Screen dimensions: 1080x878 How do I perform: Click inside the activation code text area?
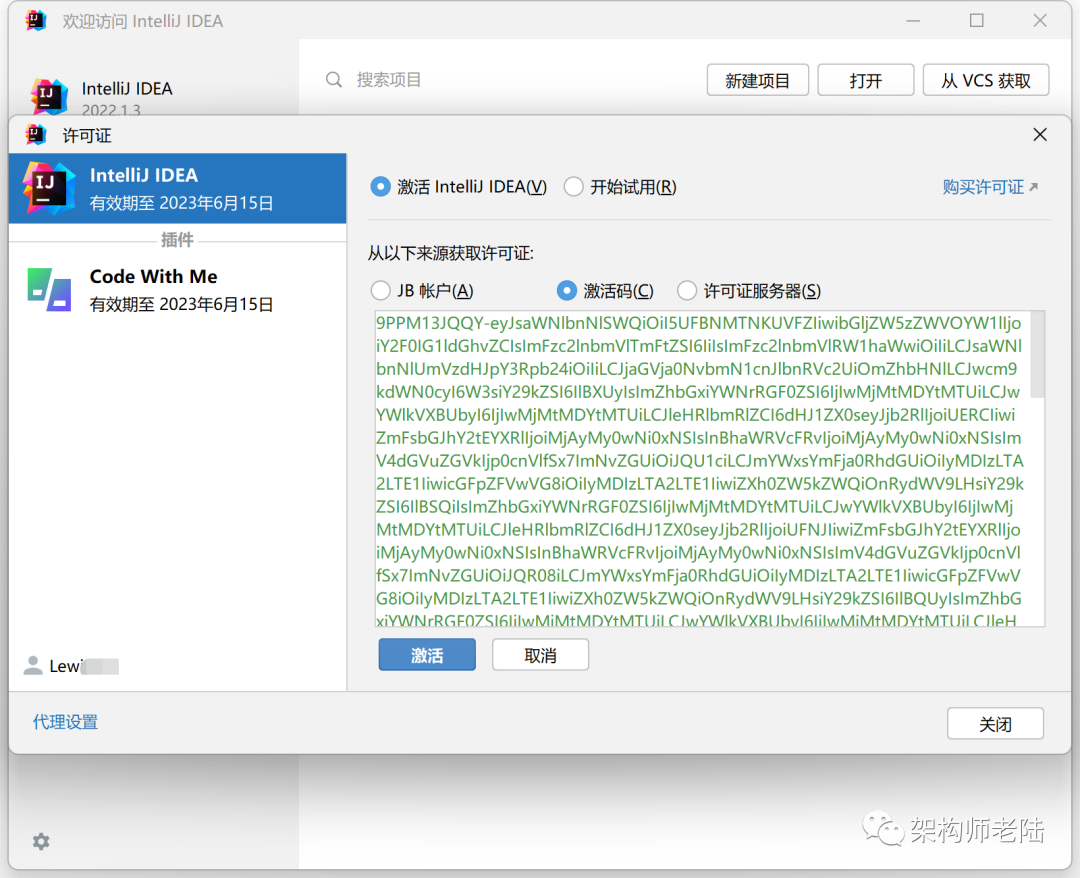(703, 468)
